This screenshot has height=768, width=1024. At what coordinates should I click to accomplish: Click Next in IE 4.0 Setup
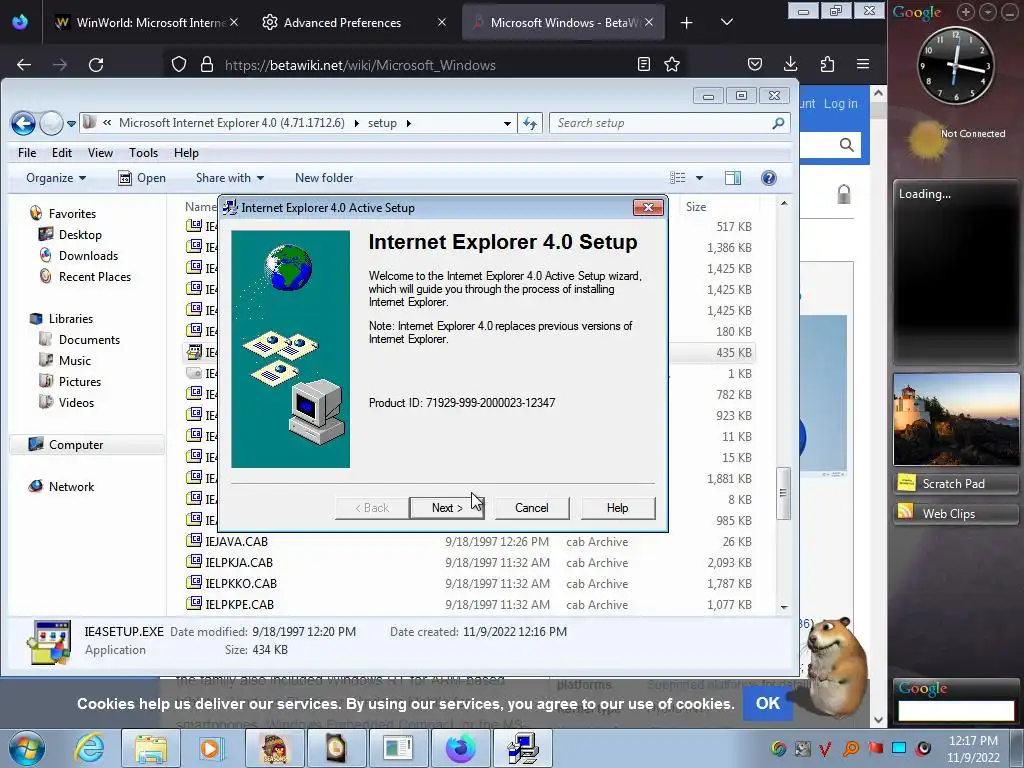point(447,508)
